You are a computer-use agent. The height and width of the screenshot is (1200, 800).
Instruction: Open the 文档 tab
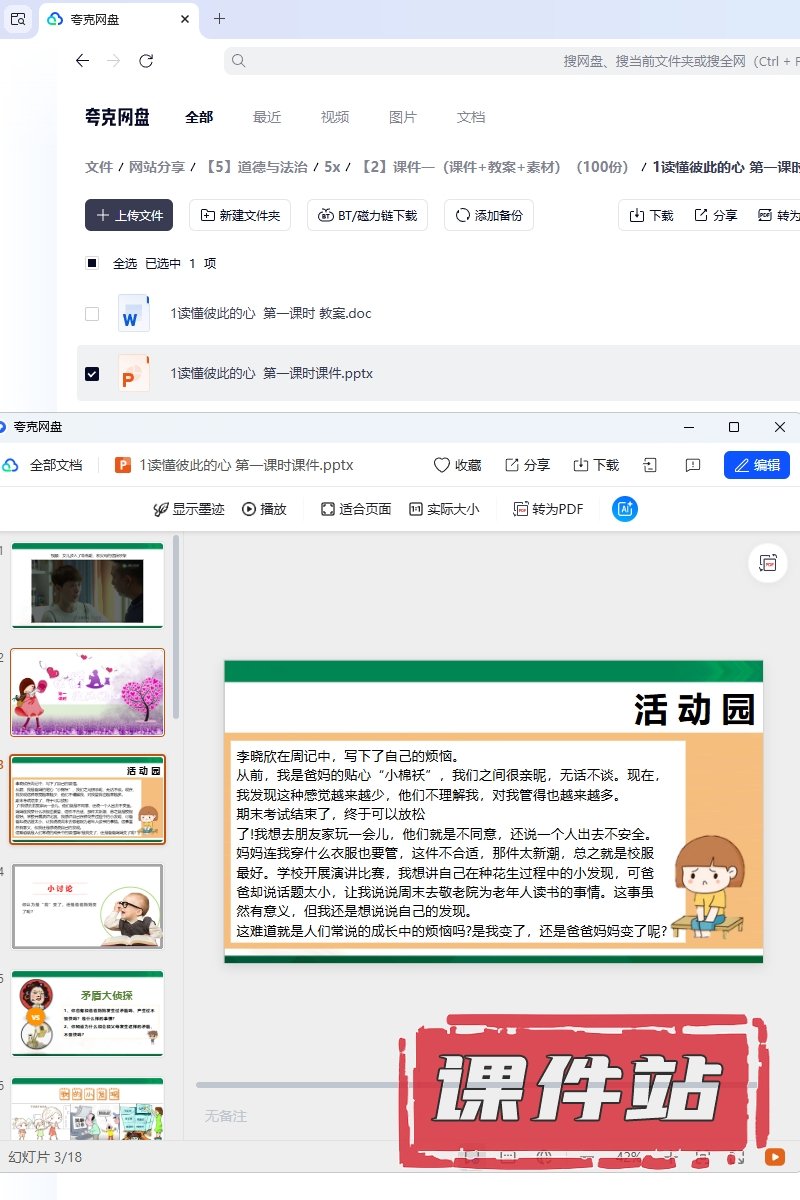pos(471,117)
